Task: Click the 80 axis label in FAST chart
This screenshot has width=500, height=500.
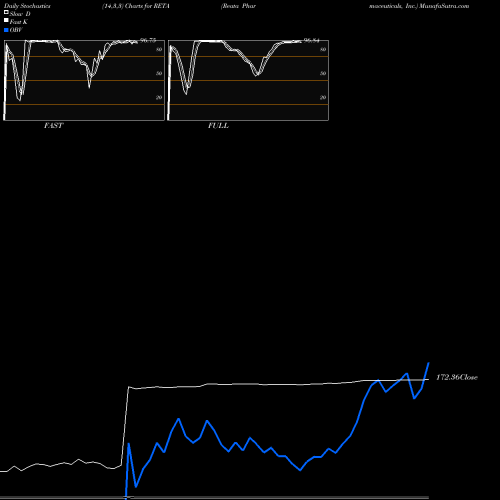Action: (159, 49)
